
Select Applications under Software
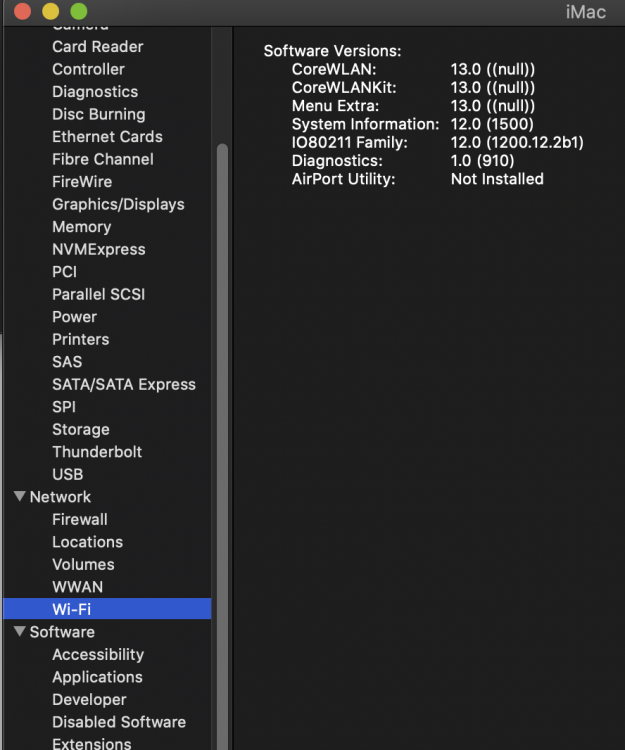97,676
